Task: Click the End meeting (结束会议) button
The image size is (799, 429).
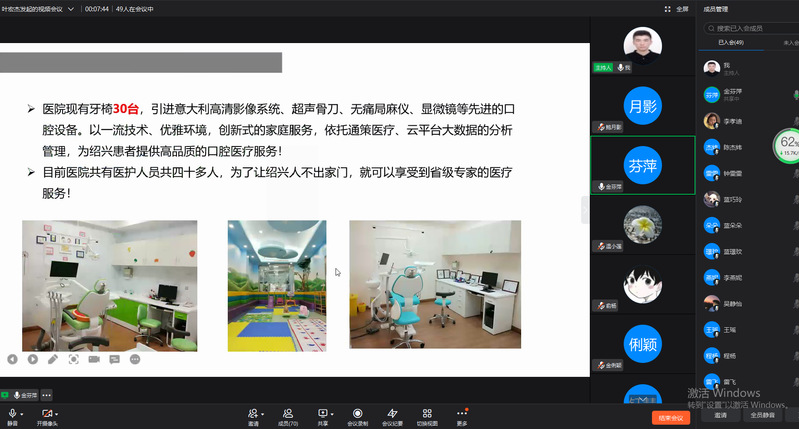Action: 670,417
